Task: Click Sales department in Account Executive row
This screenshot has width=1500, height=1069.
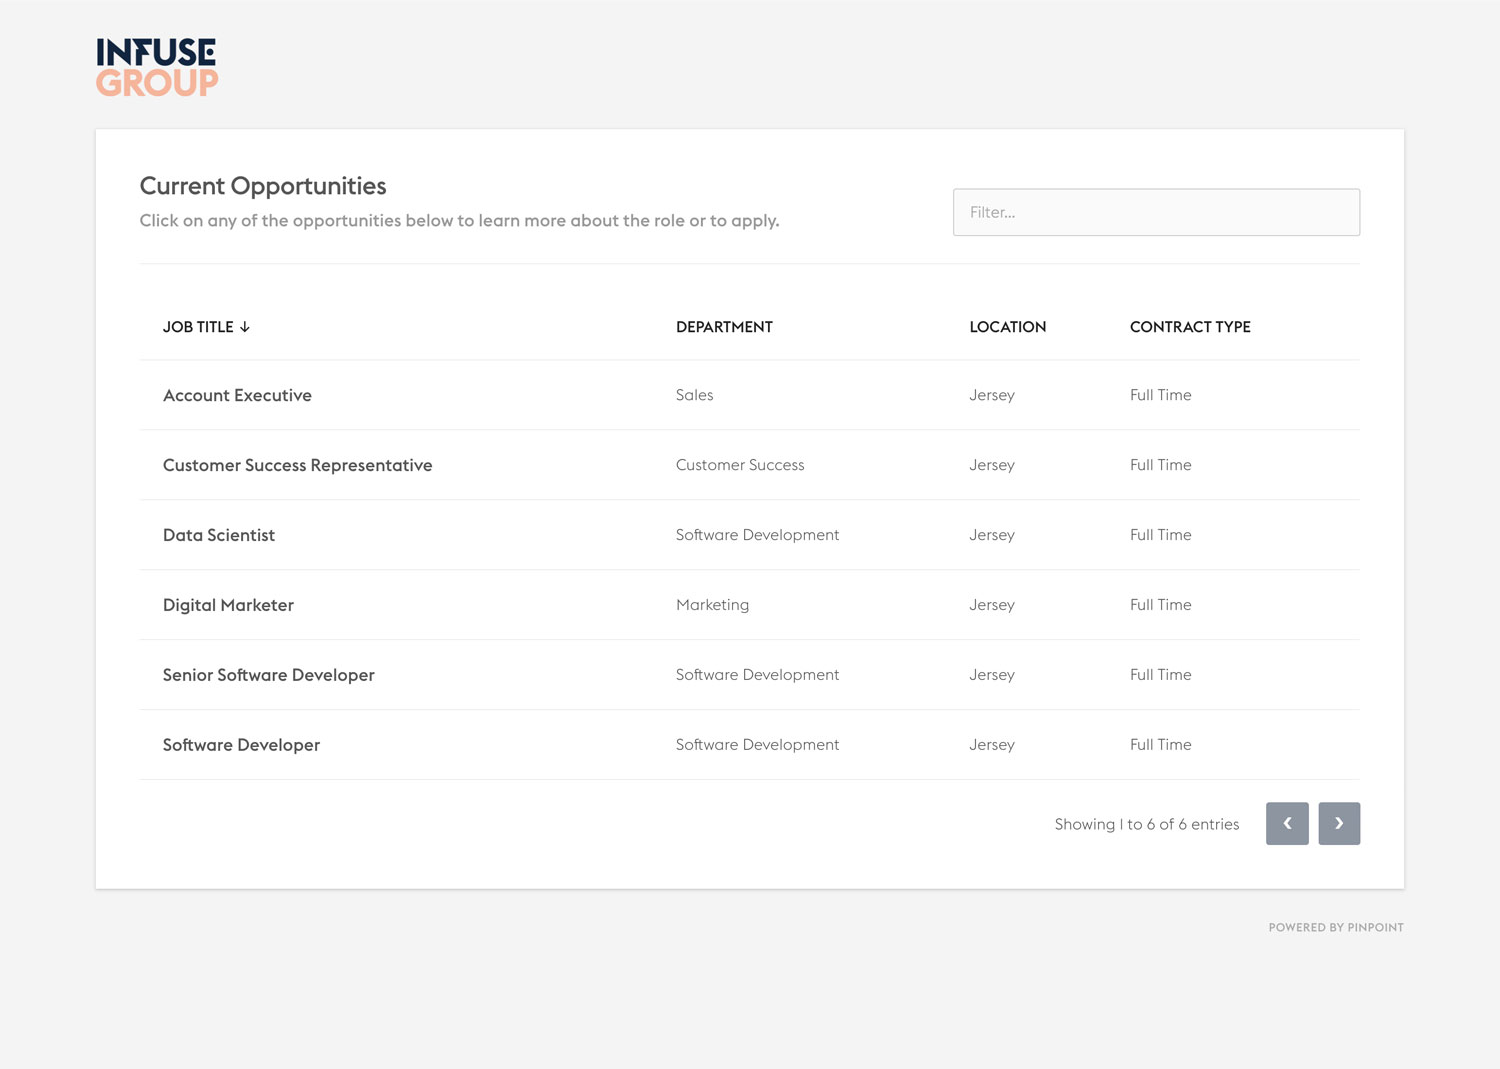Action: tap(694, 395)
